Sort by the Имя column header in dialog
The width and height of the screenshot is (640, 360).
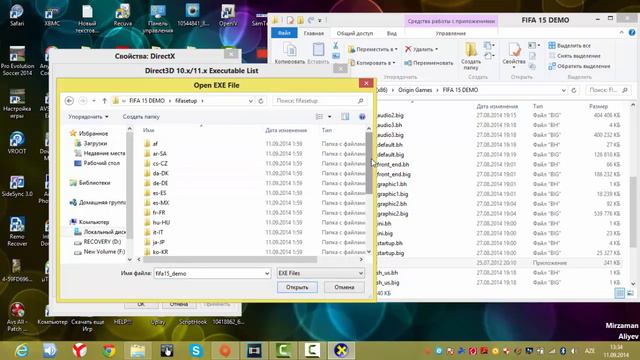pos(149,130)
